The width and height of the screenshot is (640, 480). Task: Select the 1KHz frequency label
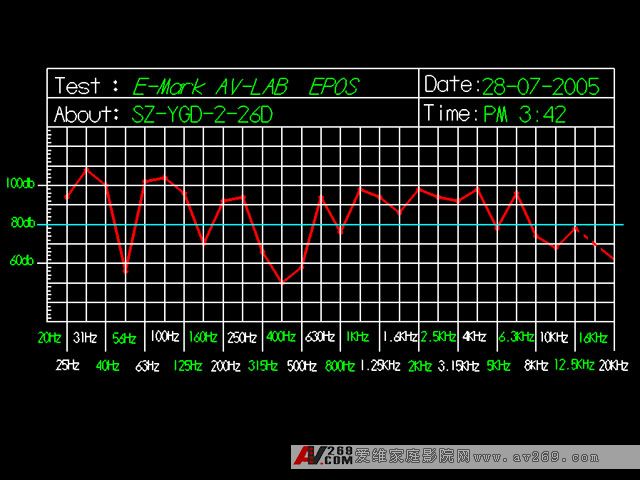(x=357, y=337)
